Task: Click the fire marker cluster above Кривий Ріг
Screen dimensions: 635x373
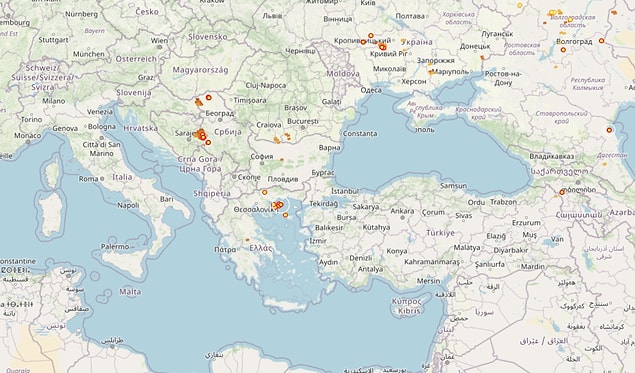Action: 383,47
